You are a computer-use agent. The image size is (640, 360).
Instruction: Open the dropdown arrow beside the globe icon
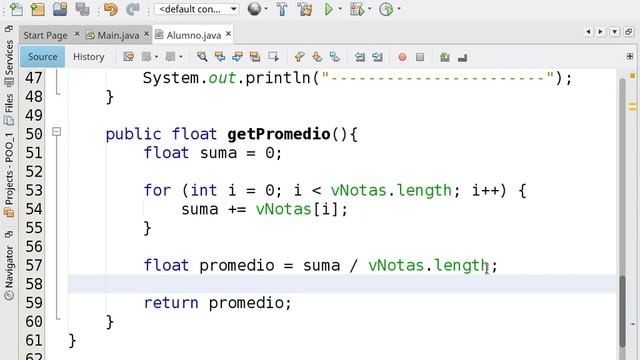point(266,9)
